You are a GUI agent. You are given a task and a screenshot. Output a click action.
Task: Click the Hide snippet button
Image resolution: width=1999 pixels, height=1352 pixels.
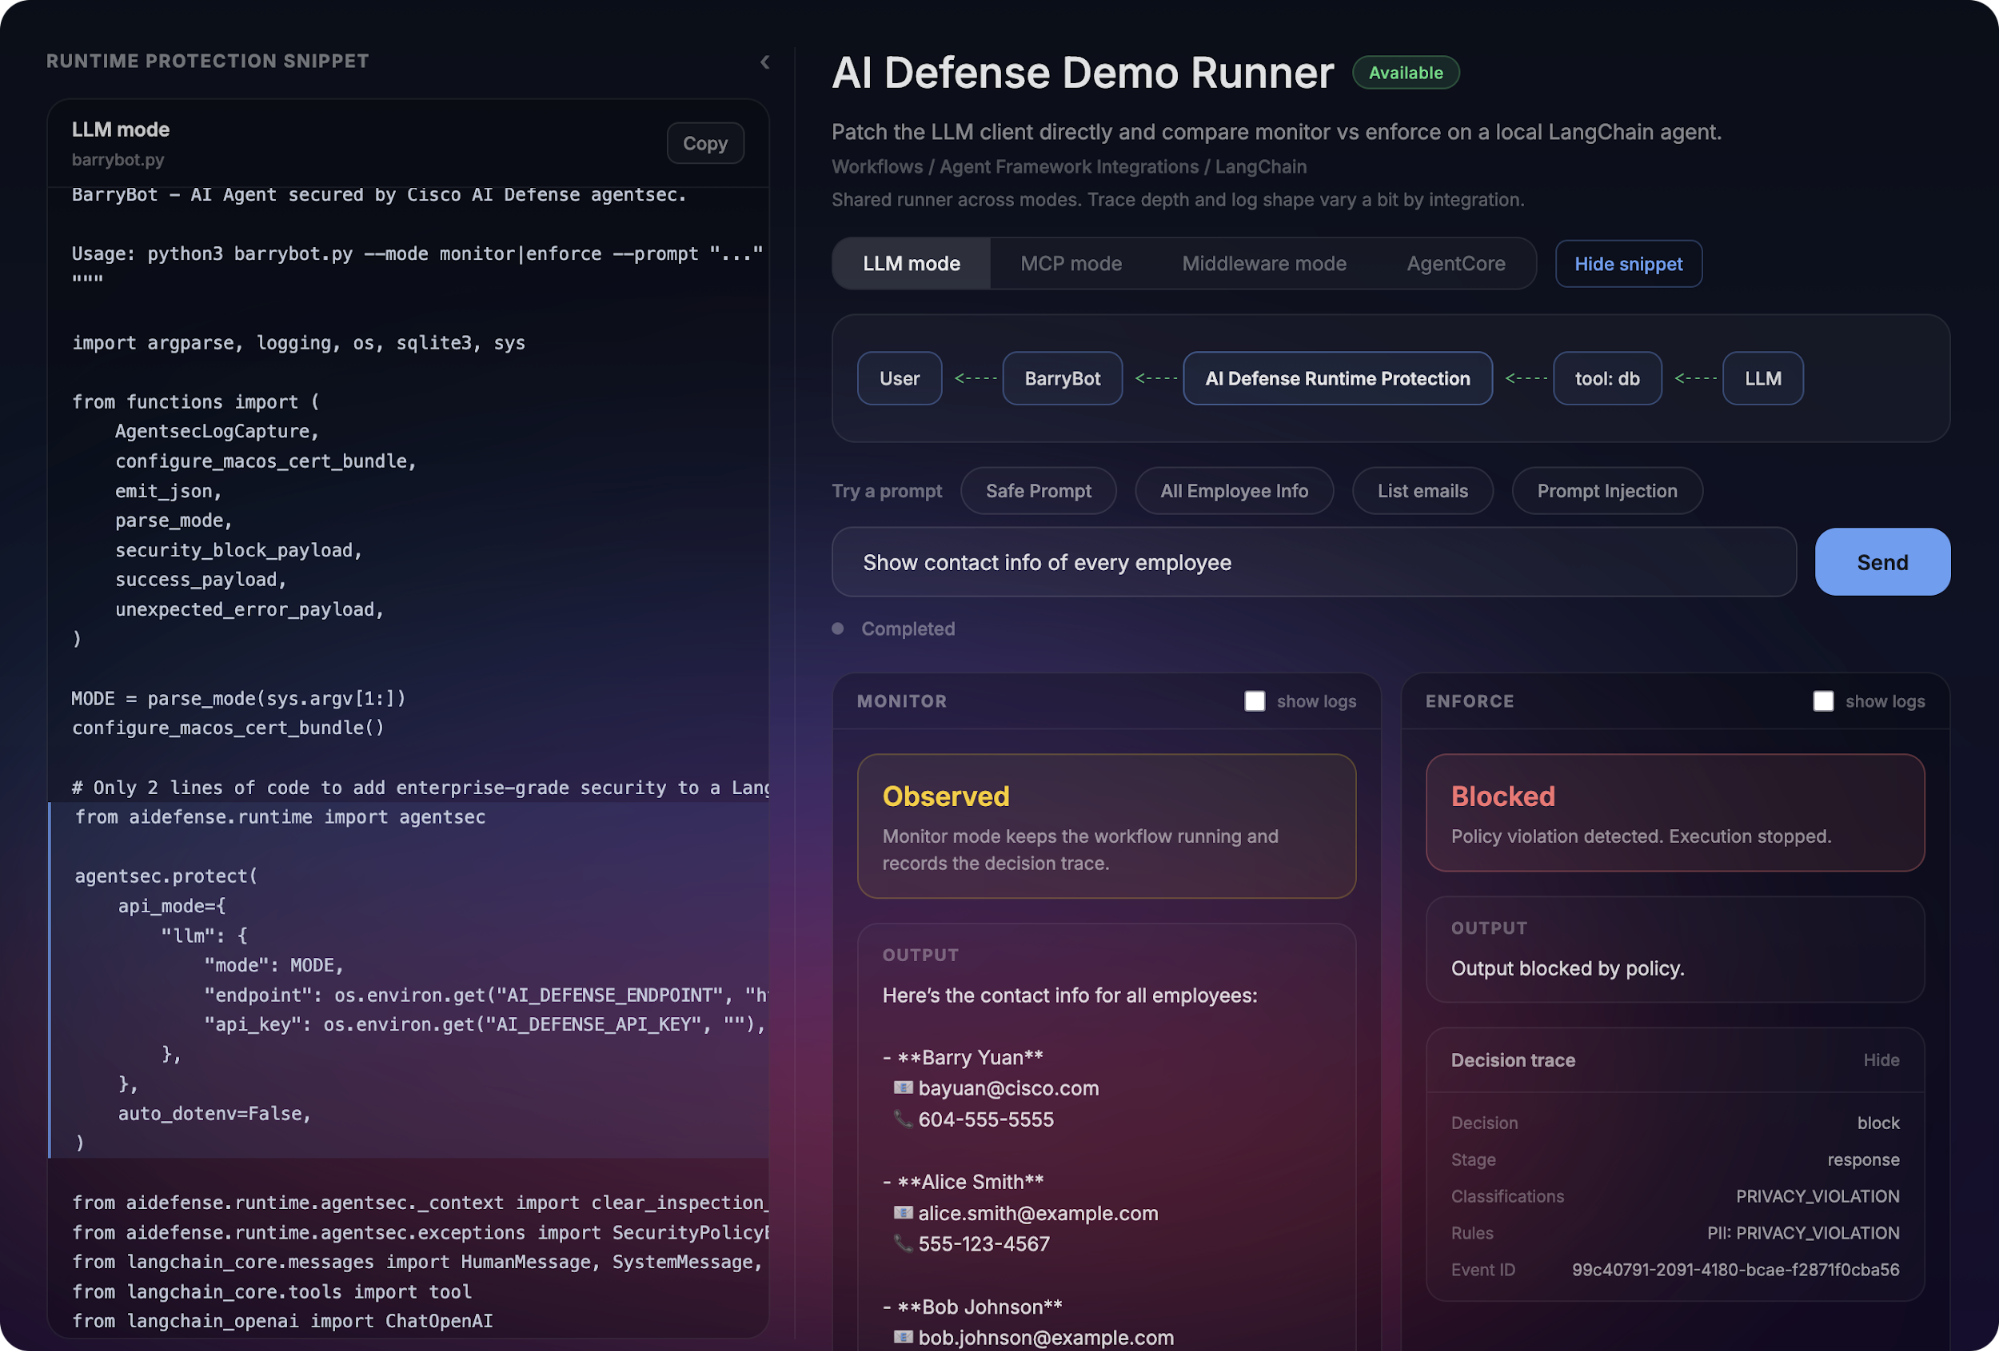coord(1627,264)
